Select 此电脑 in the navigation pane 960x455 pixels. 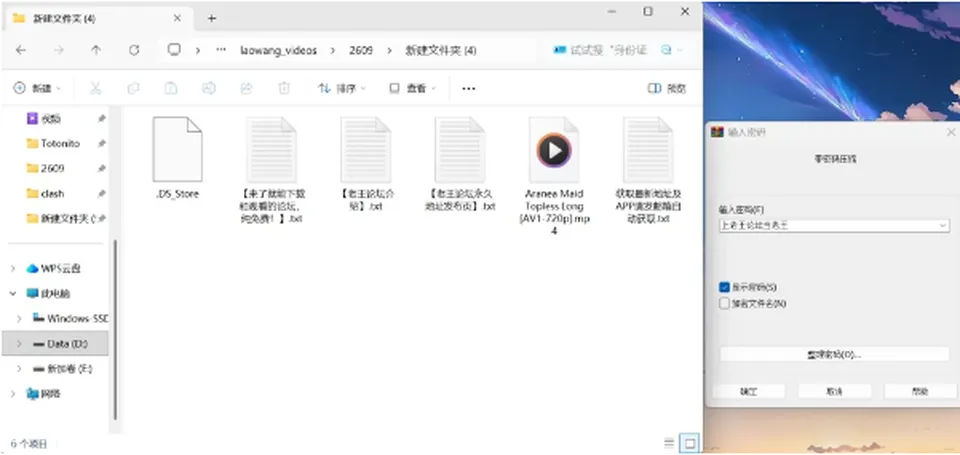click(56, 293)
